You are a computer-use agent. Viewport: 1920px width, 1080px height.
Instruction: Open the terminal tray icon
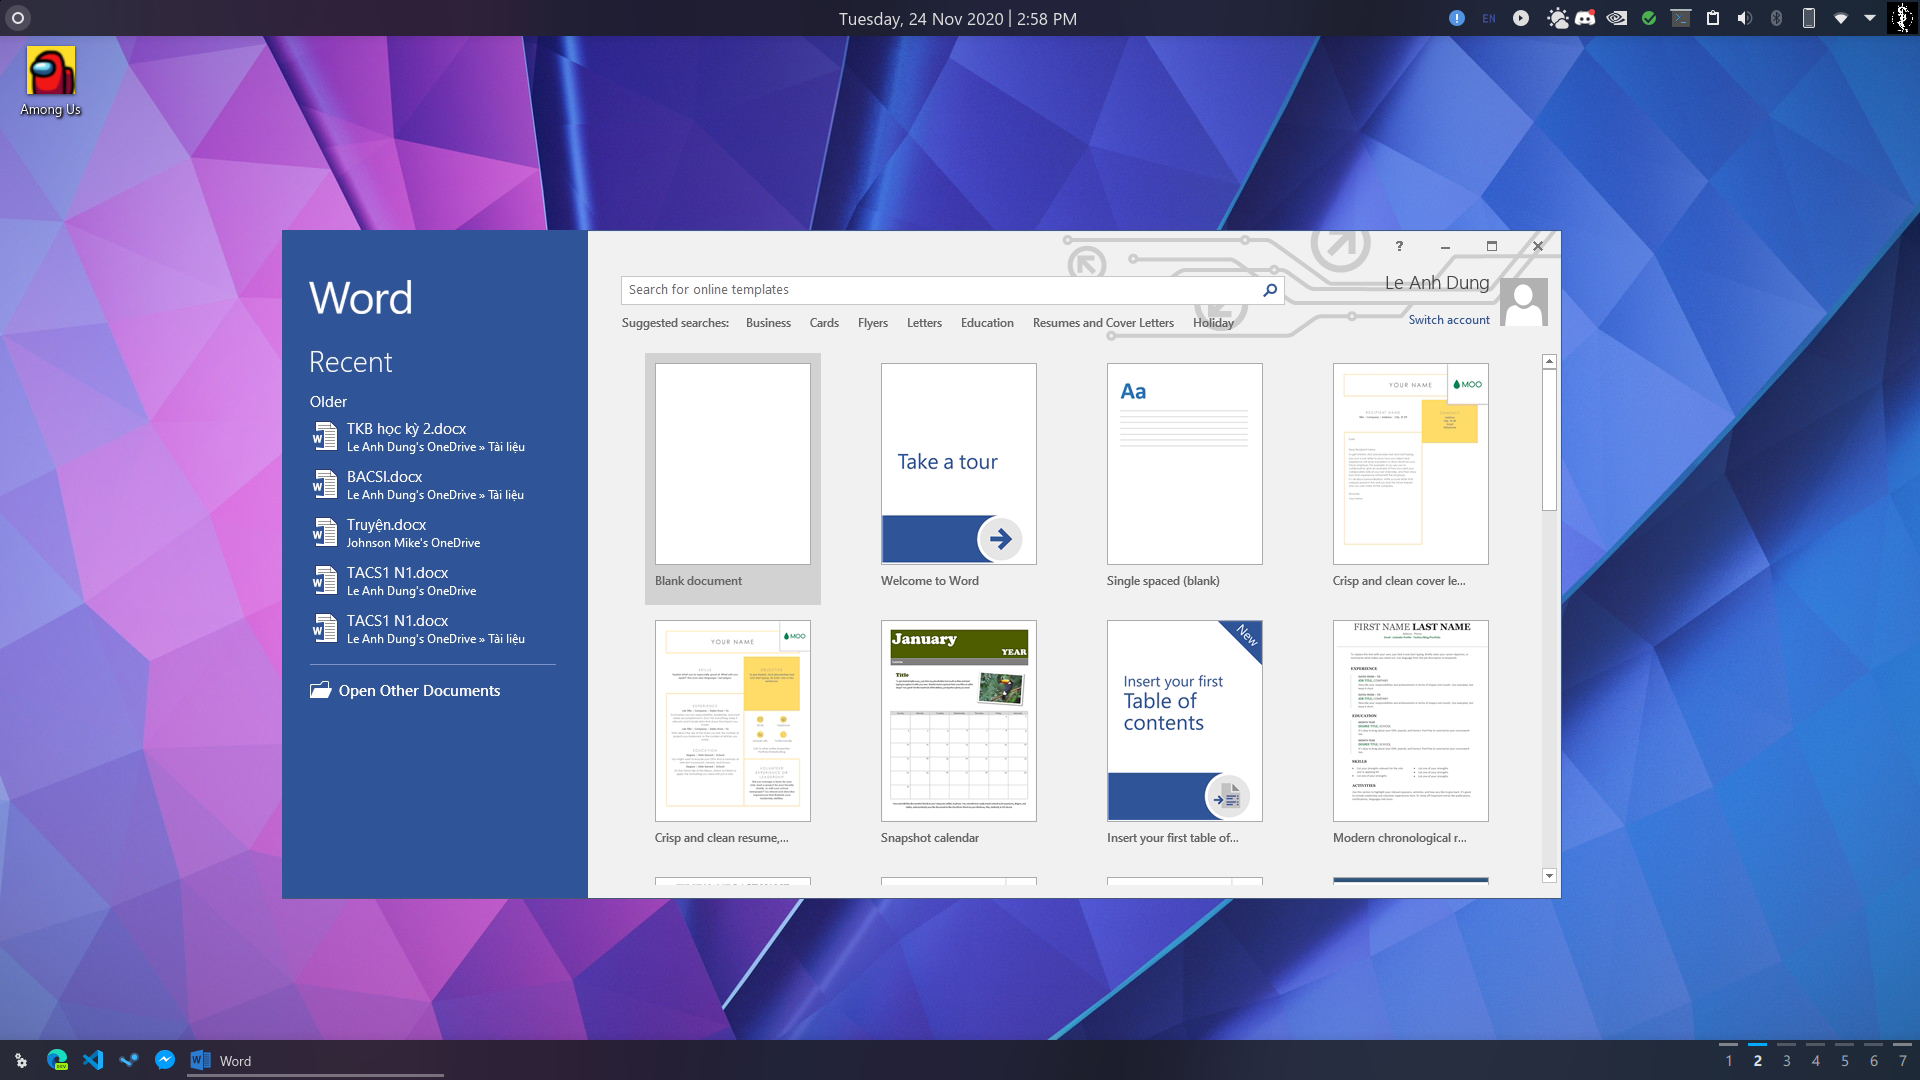pos(1681,18)
